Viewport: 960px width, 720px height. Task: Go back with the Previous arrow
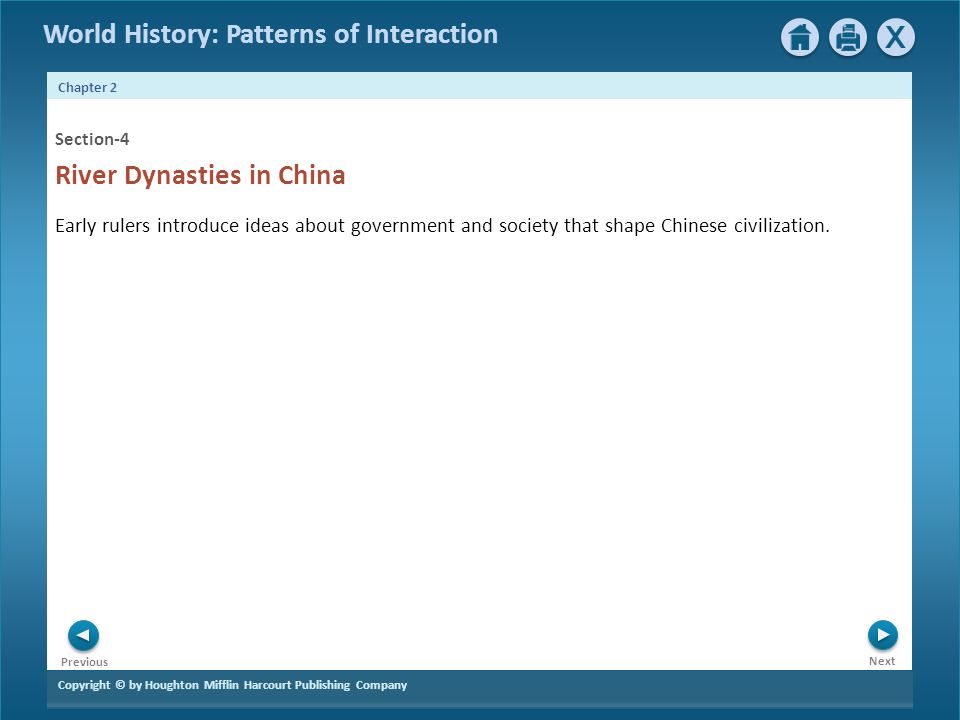83,636
